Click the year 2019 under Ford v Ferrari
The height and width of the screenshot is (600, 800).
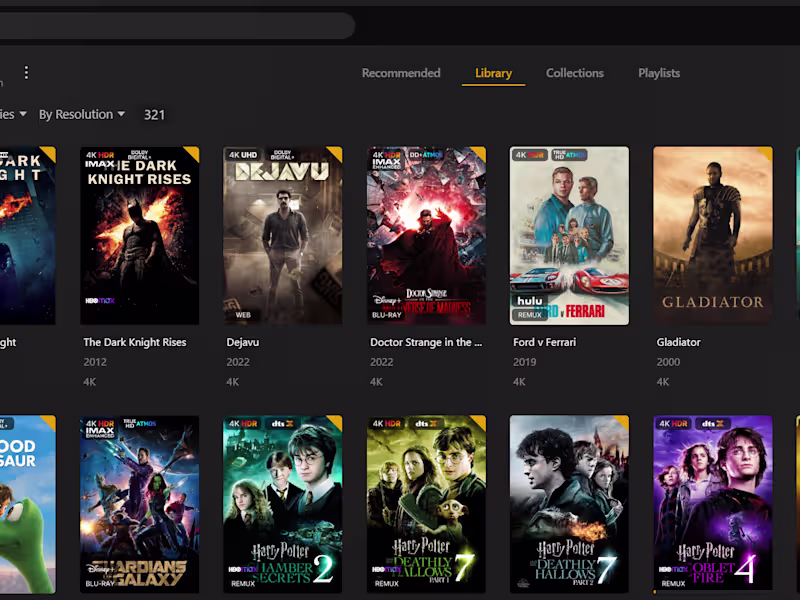click(x=519, y=362)
